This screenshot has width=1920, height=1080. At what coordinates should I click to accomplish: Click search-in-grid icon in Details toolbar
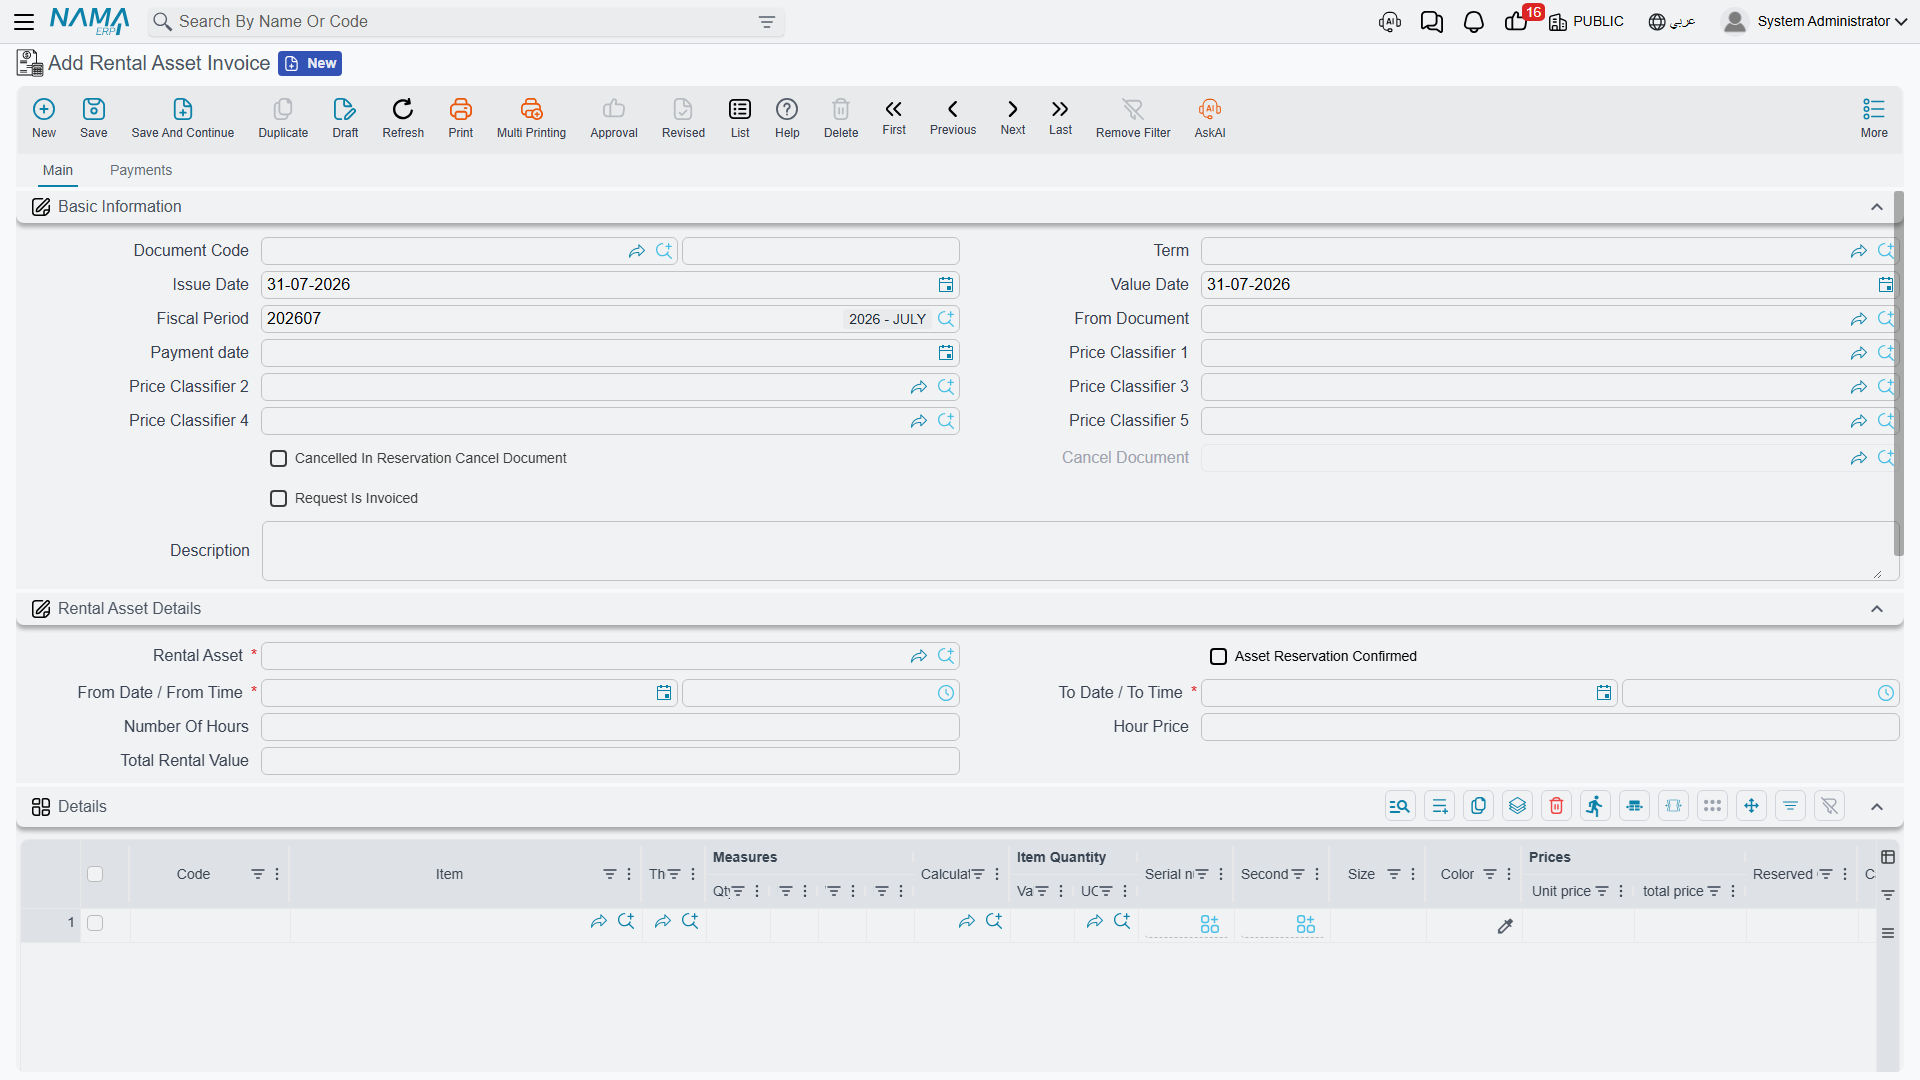click(x=1400, y=806)
